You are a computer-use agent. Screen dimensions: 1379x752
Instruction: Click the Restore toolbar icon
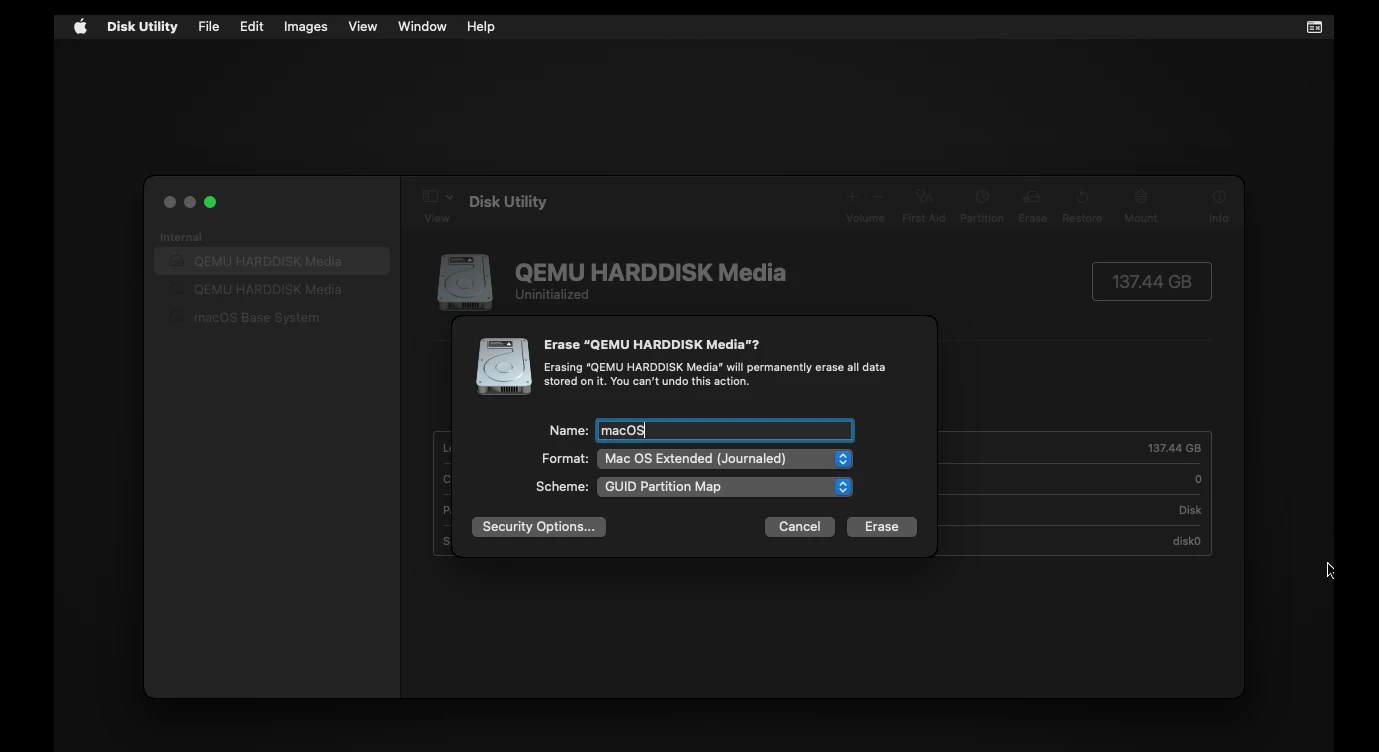pyautogui.click(x=1081, y=198)
